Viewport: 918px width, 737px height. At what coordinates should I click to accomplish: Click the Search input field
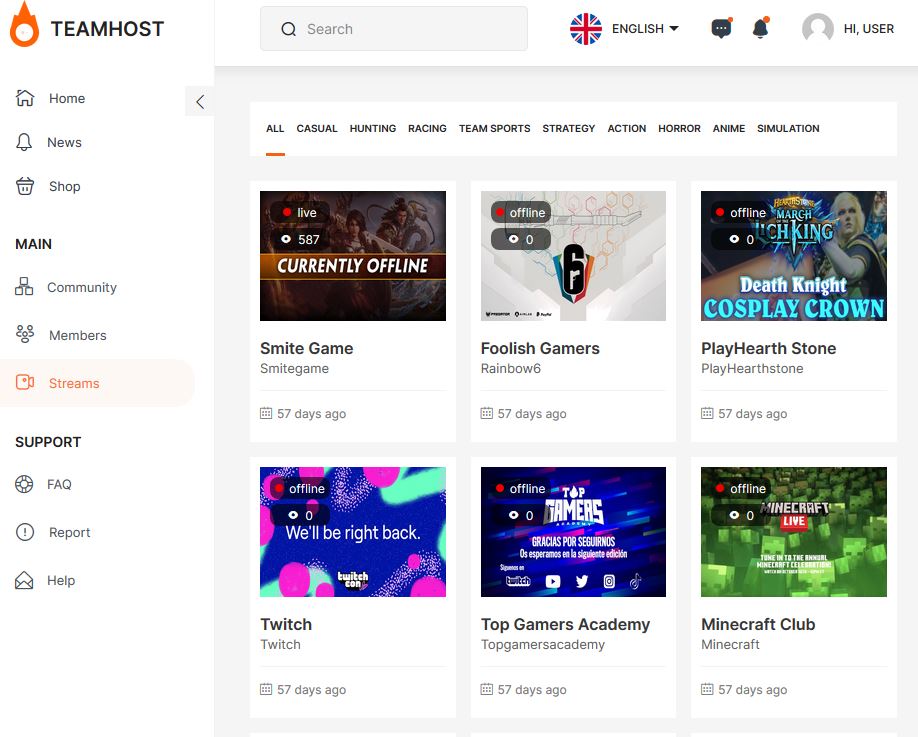[x=393, y=29]
